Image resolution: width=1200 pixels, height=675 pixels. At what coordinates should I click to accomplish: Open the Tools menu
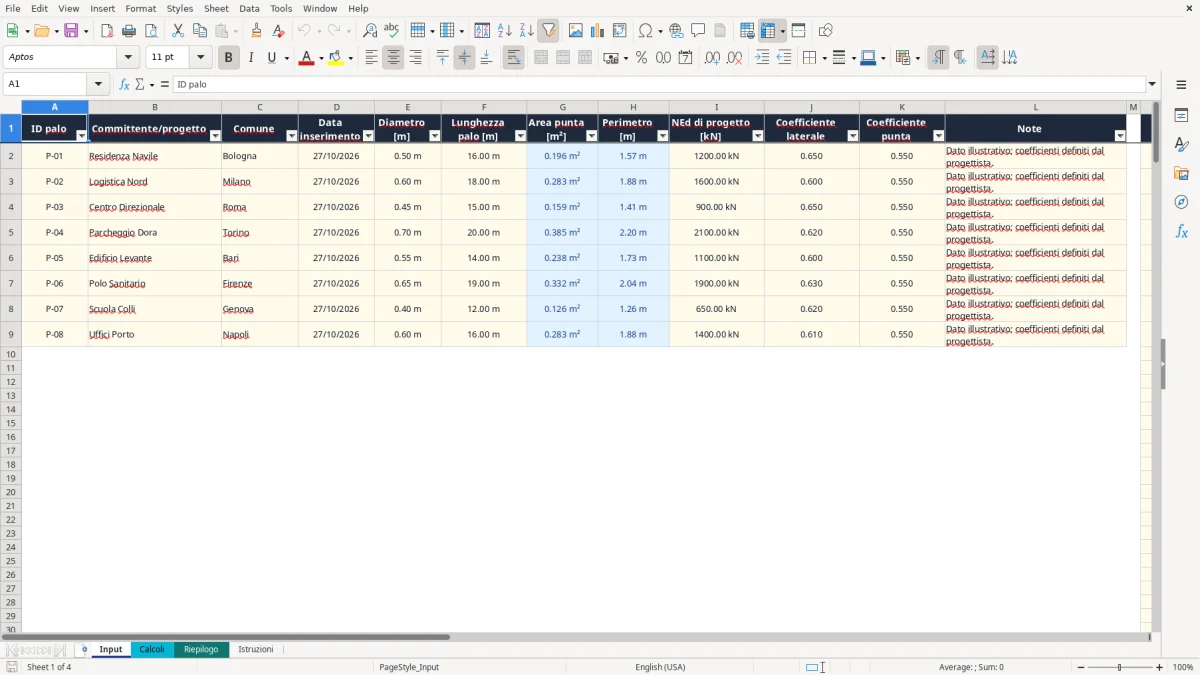pos(281,8)
